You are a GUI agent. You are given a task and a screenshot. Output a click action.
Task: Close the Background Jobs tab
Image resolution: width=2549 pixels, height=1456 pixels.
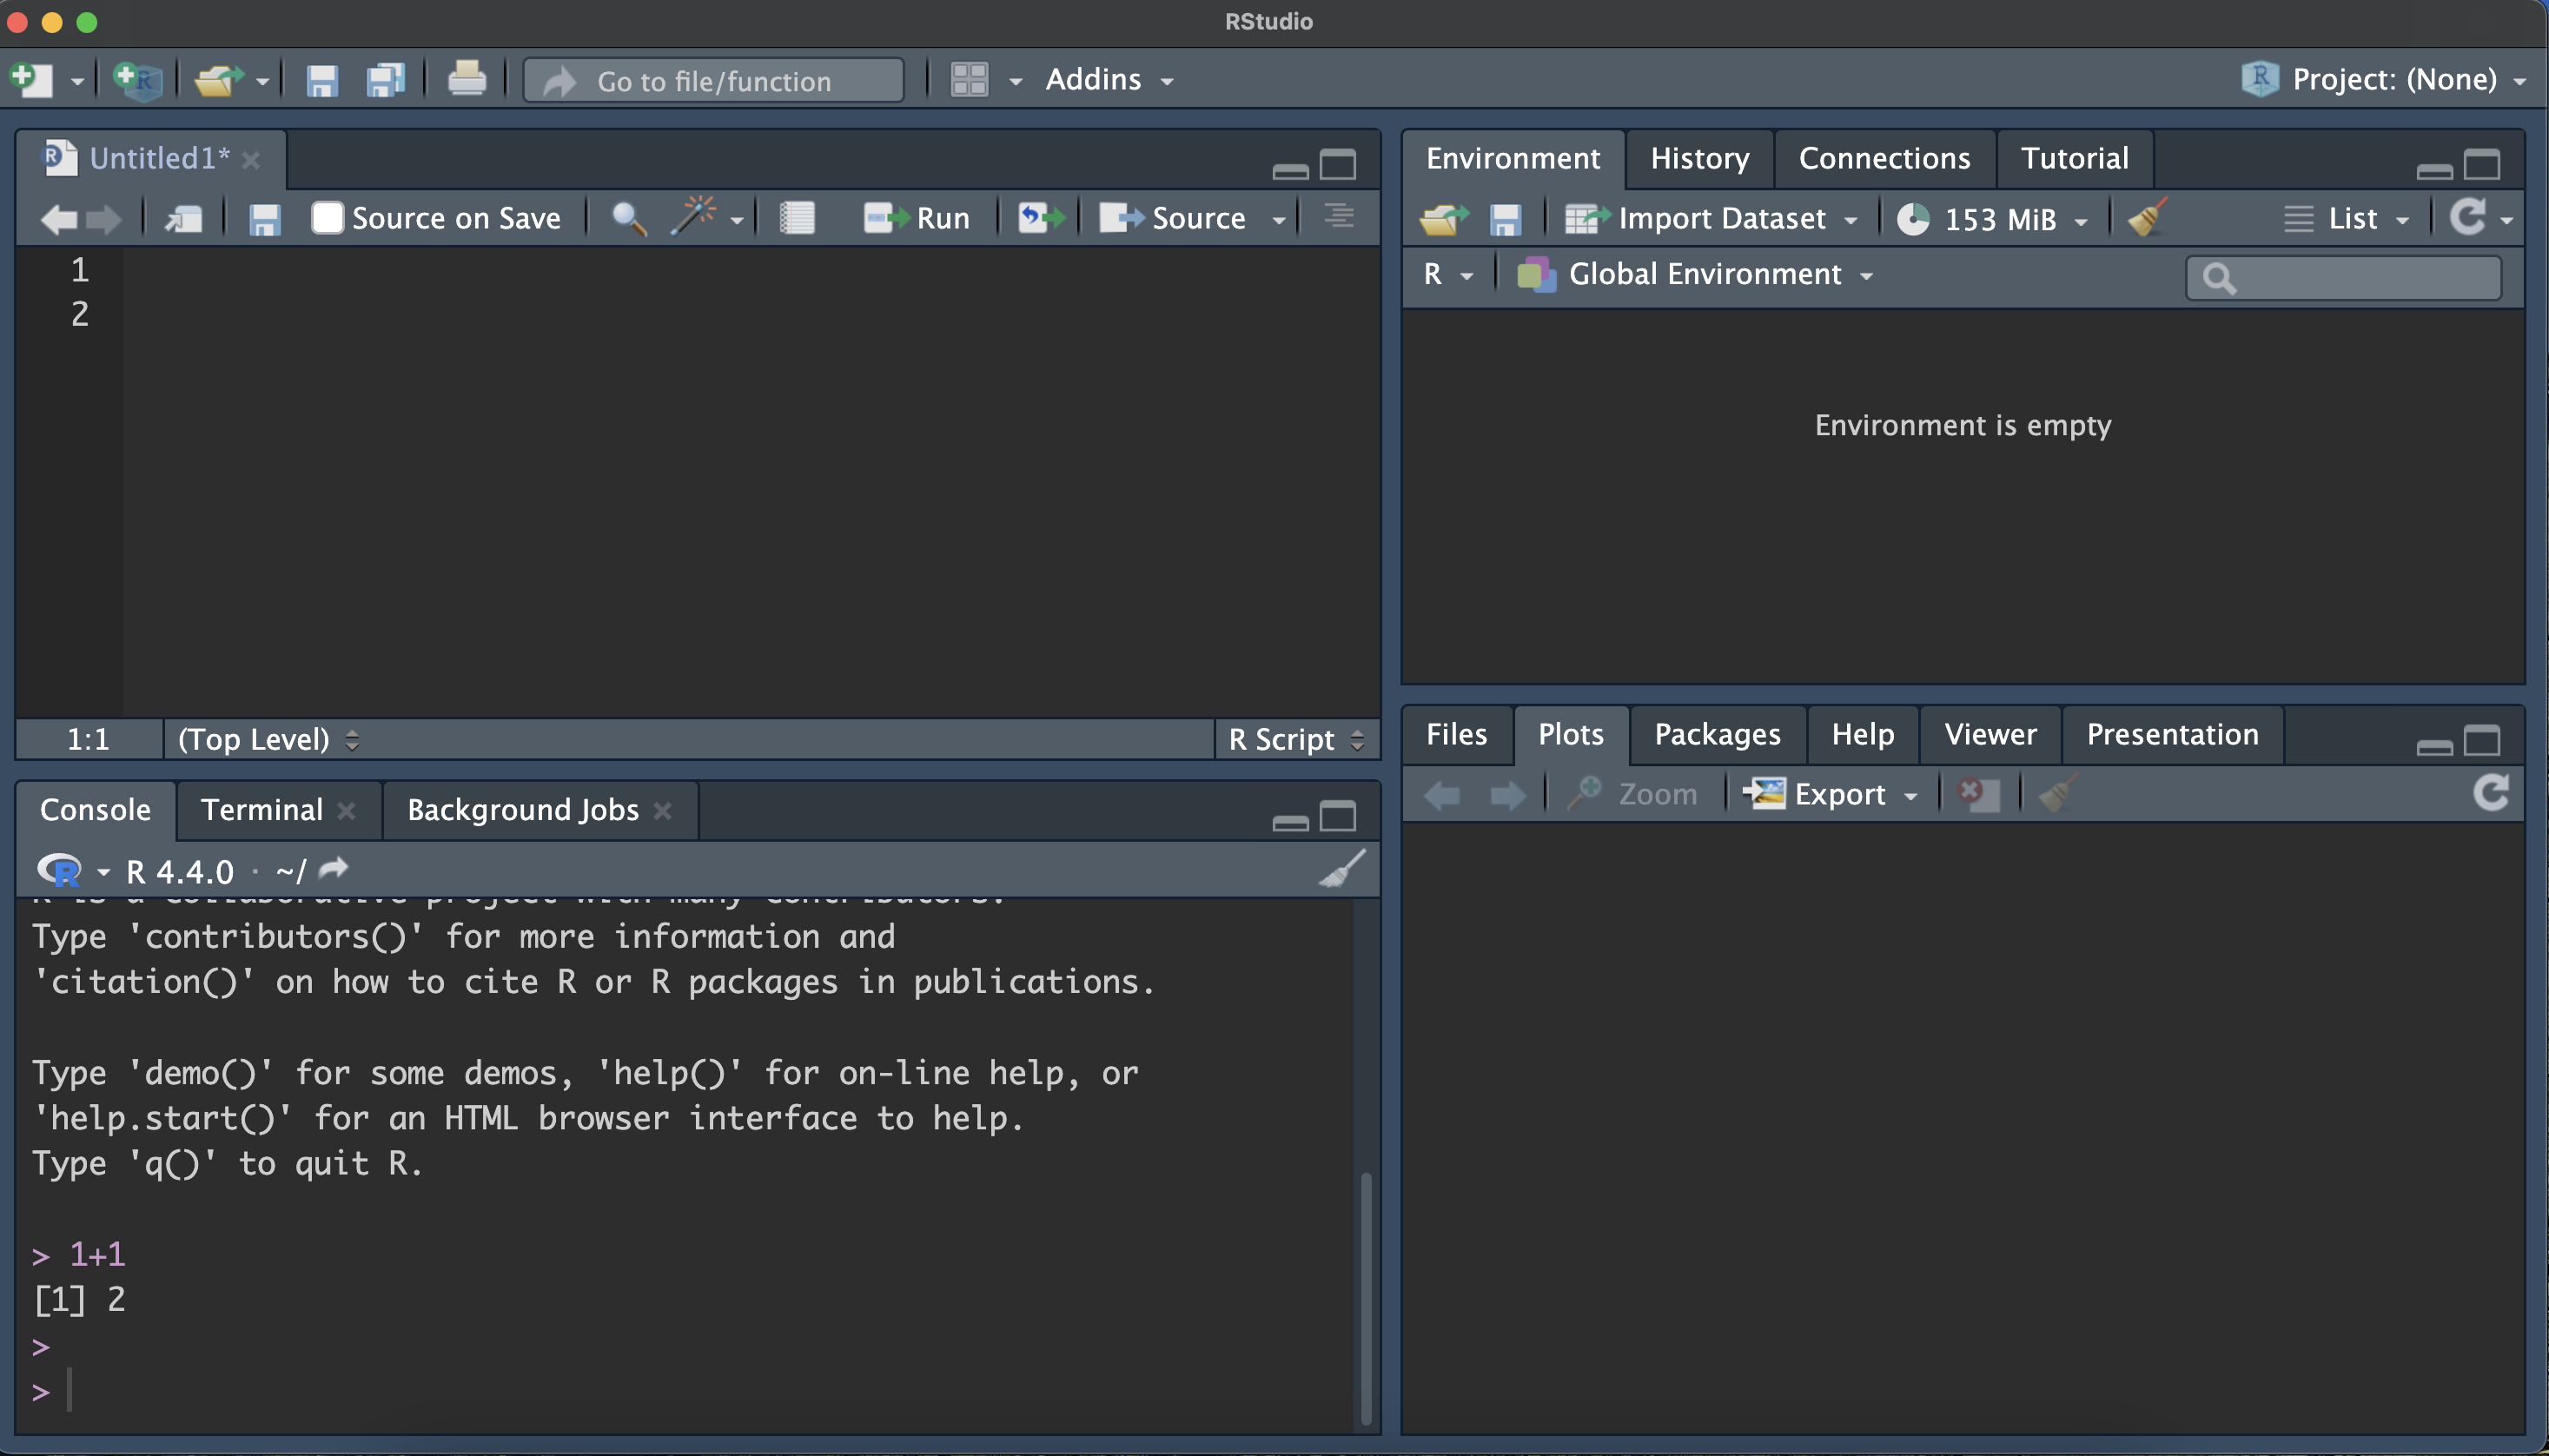(662, 810)
